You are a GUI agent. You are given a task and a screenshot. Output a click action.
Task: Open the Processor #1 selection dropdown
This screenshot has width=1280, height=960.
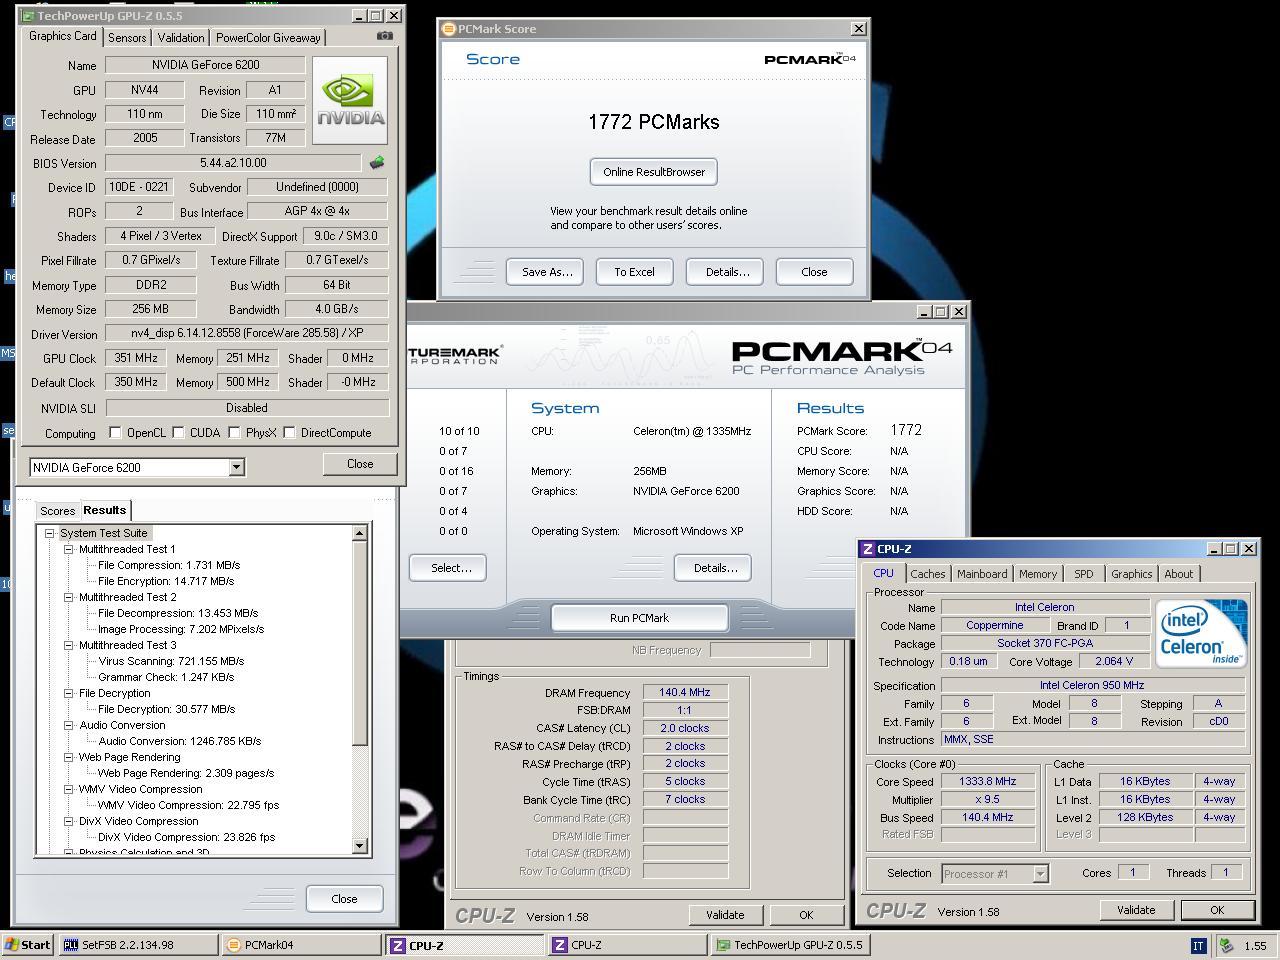coord(1040,874)
